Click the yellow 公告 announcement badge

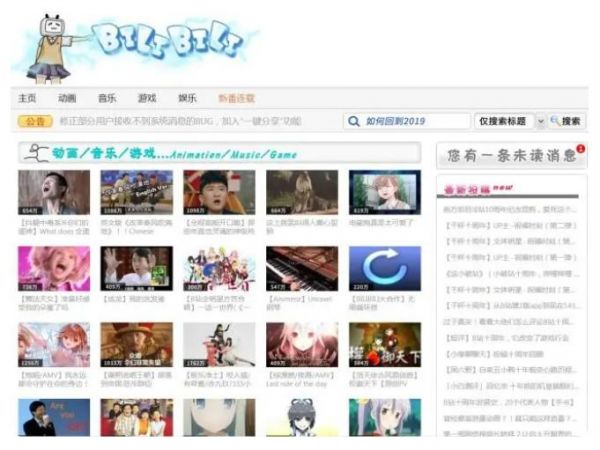click(35, 122)
